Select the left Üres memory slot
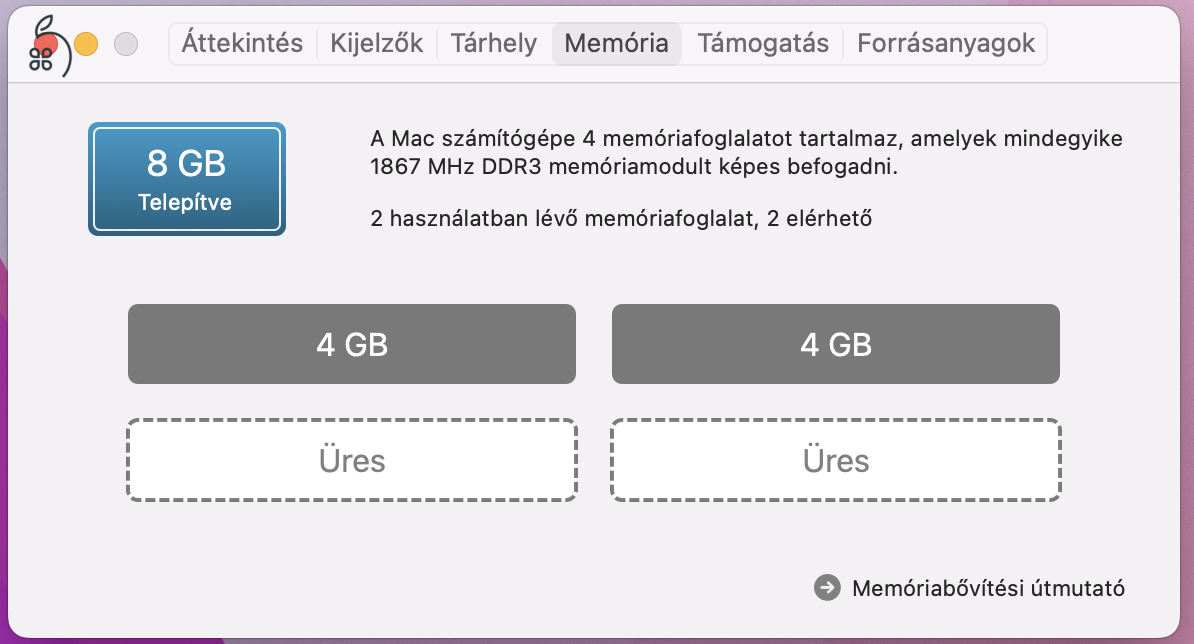This screenshot has height=644, width=1194. pyautogui.click(x=351, y=460)
